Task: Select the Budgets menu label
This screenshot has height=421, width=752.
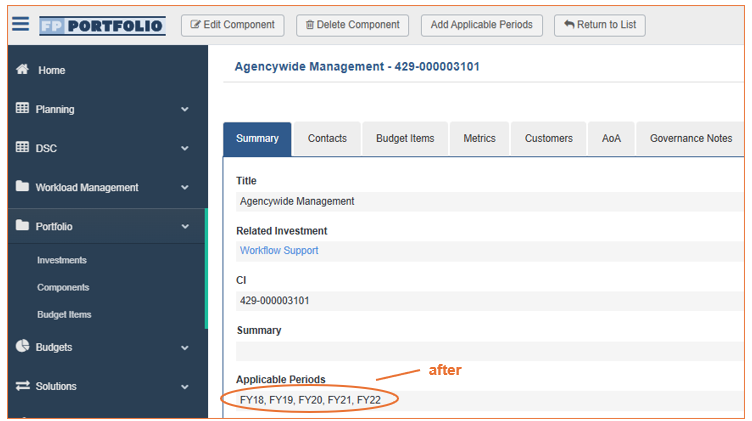Action: coord(54,347)
